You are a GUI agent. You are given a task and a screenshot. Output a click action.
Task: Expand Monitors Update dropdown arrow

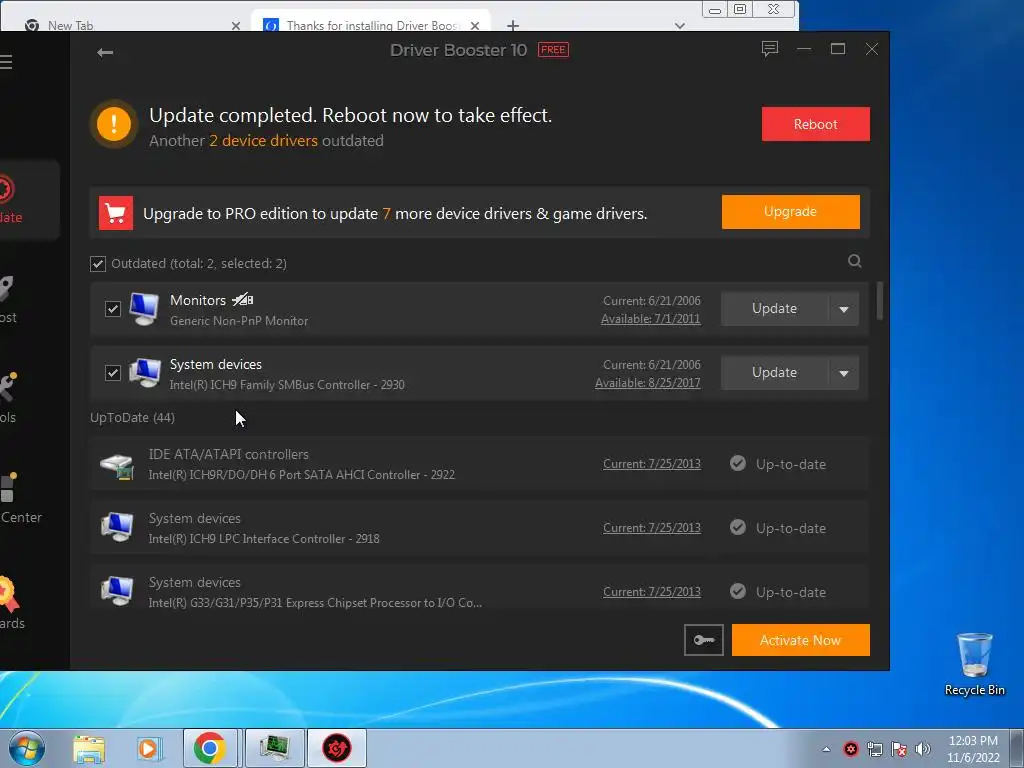coord(844,309)
